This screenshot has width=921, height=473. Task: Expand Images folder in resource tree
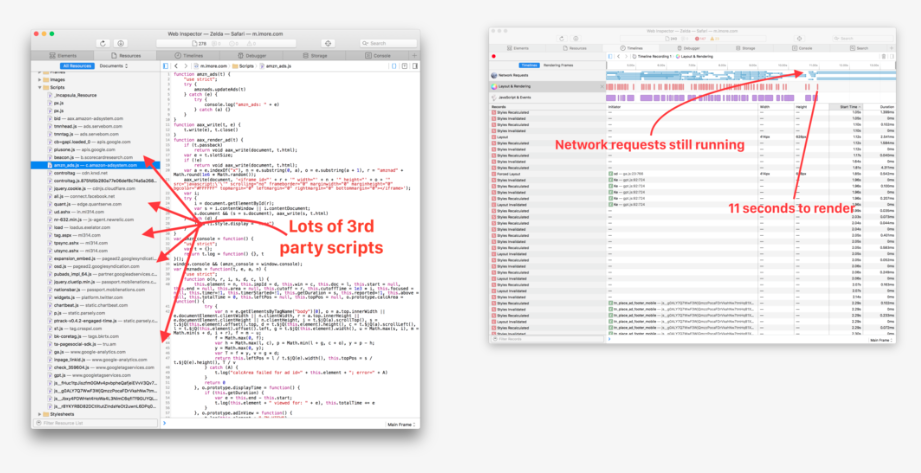point(40,79)
